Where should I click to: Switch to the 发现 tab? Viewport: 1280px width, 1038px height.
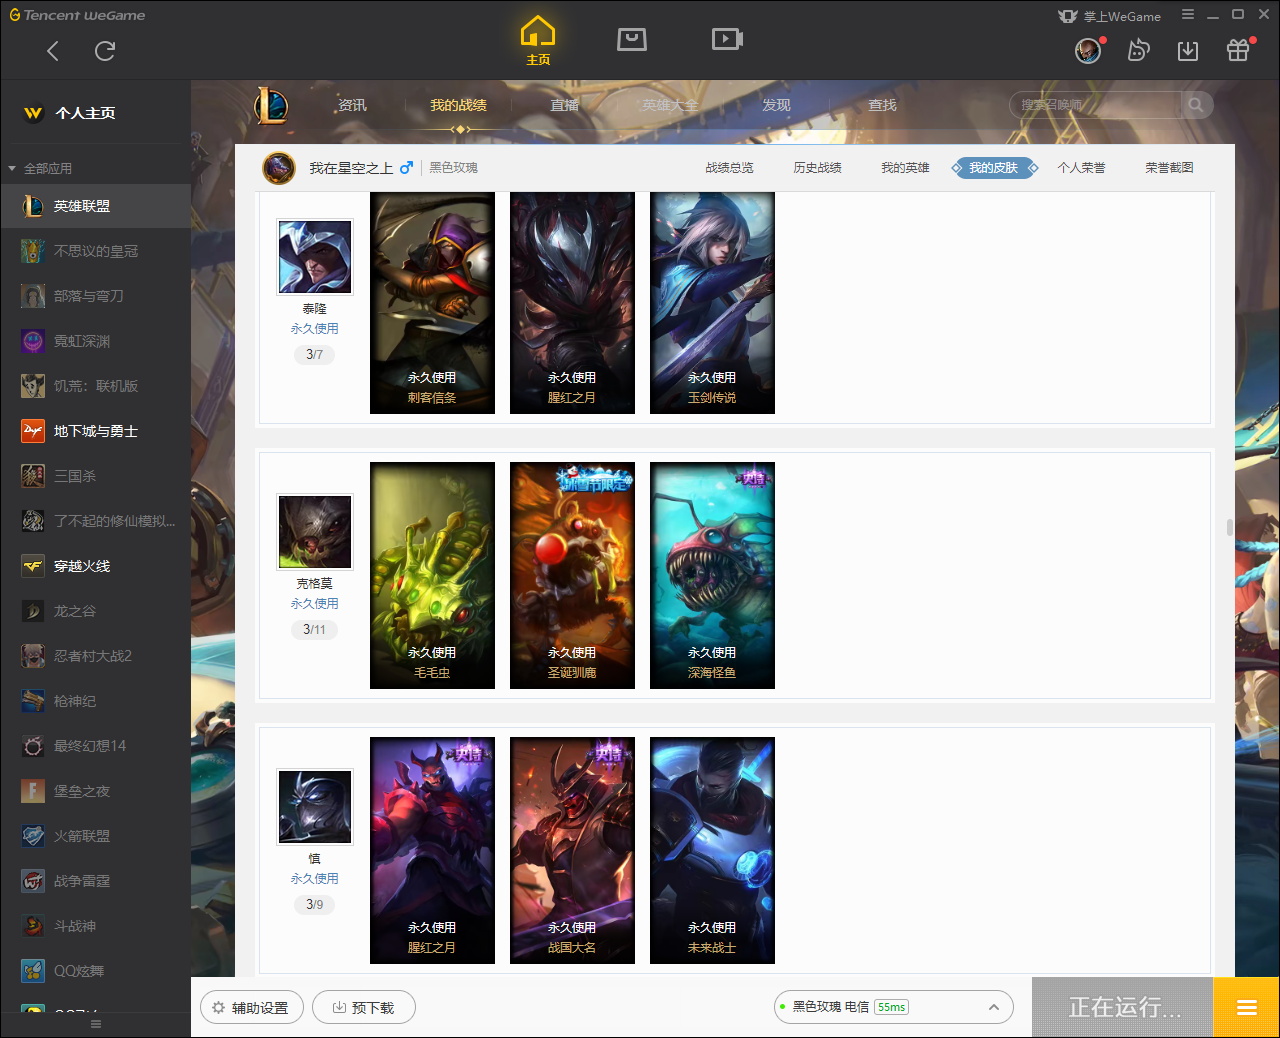coord(776,105)
